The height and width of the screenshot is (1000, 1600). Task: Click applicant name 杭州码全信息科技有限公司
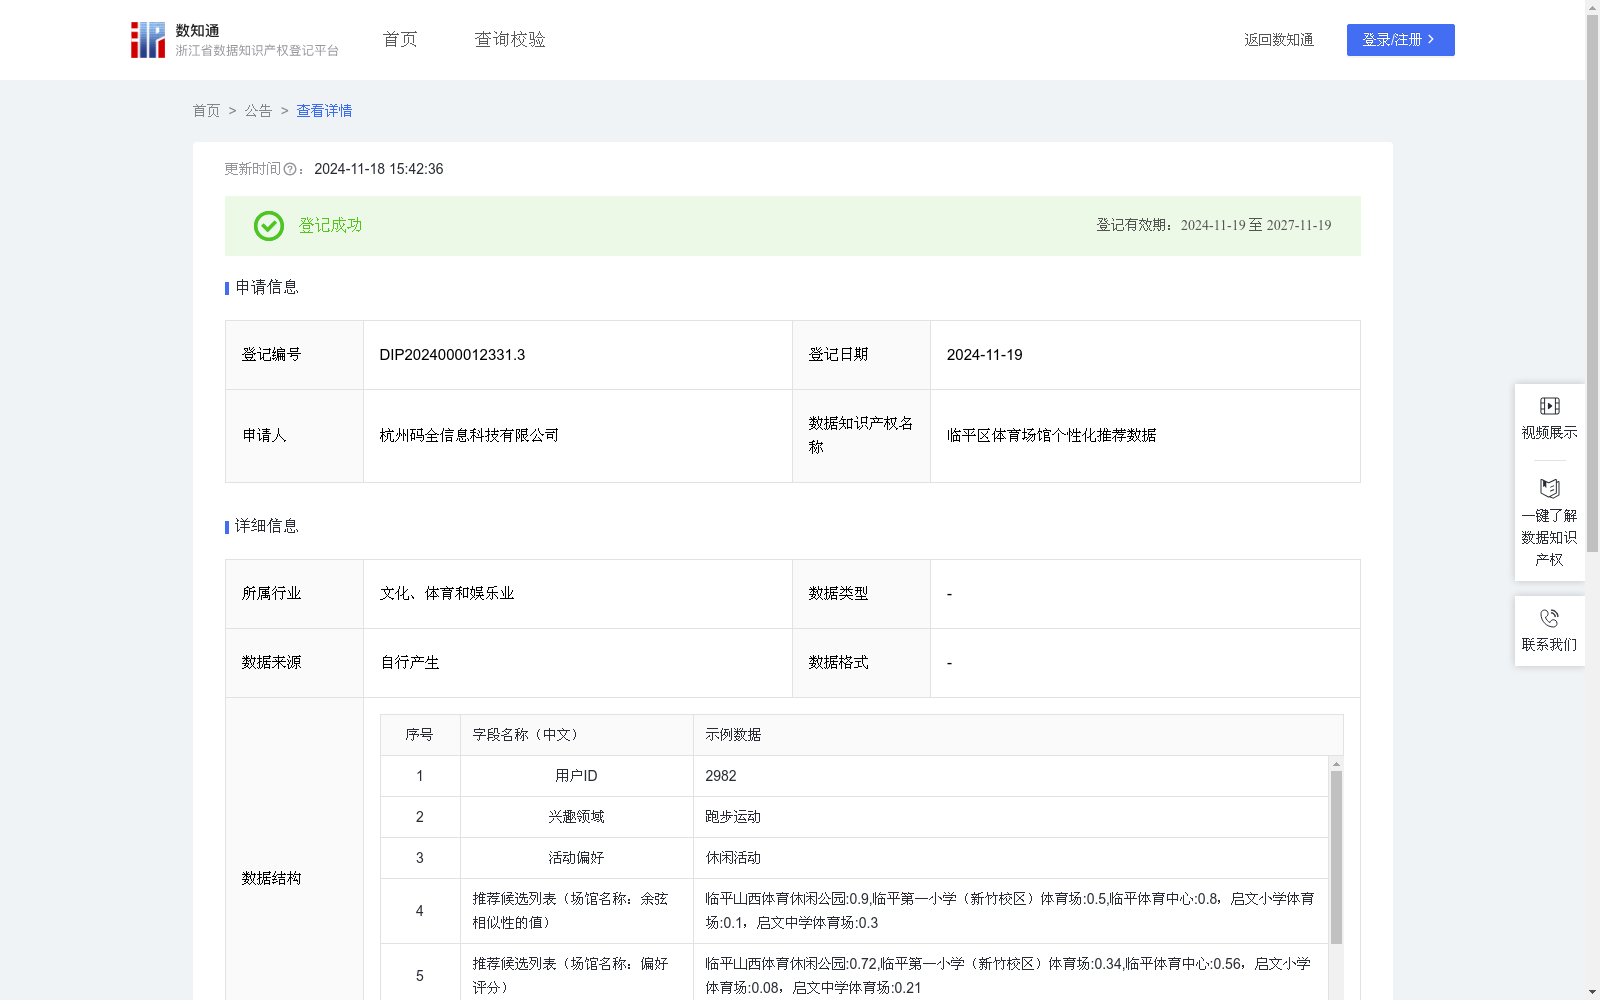click(x=469, y=436)
